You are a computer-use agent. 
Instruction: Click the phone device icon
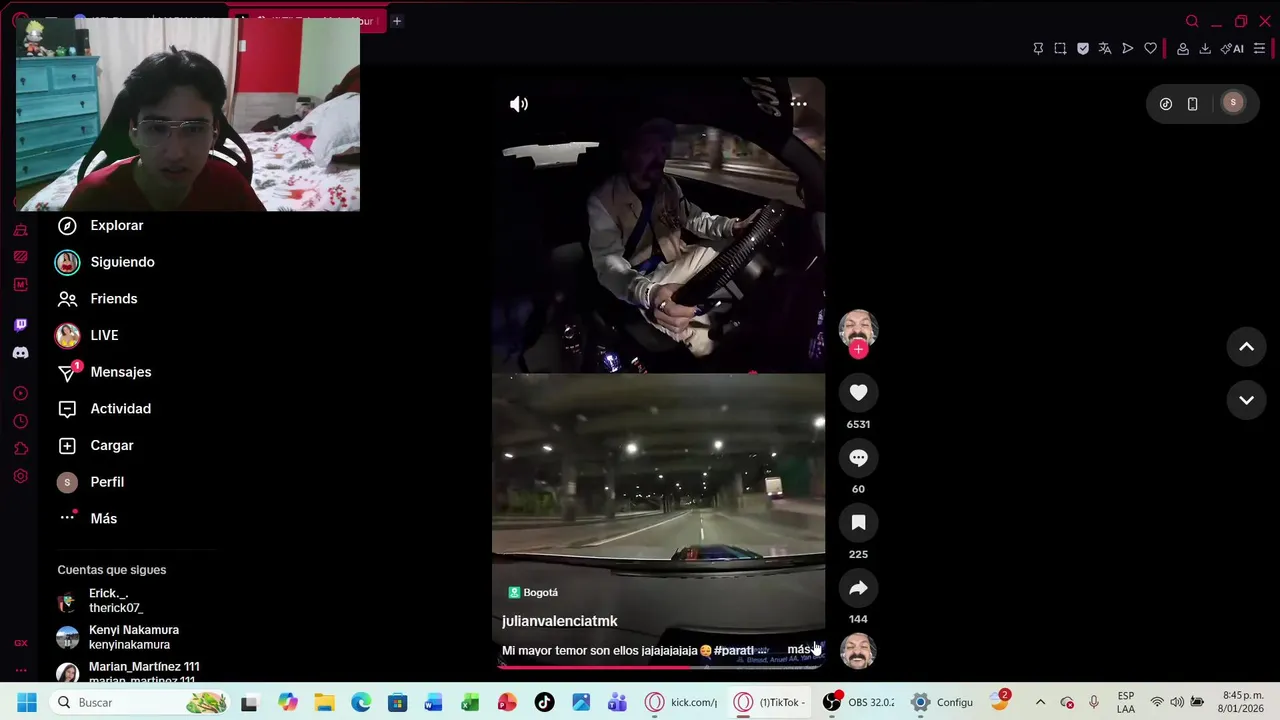pos(1192,104)
